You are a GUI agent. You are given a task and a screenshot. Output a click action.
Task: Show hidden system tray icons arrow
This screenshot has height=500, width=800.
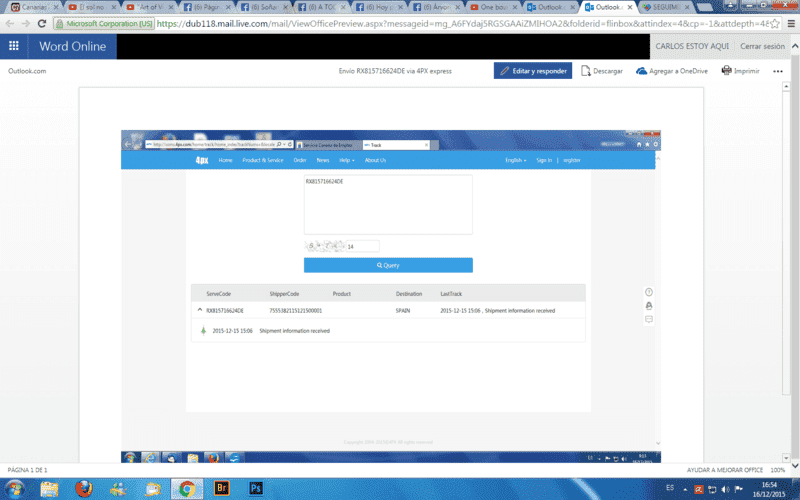pyautogui.click(x=685, y=489)
